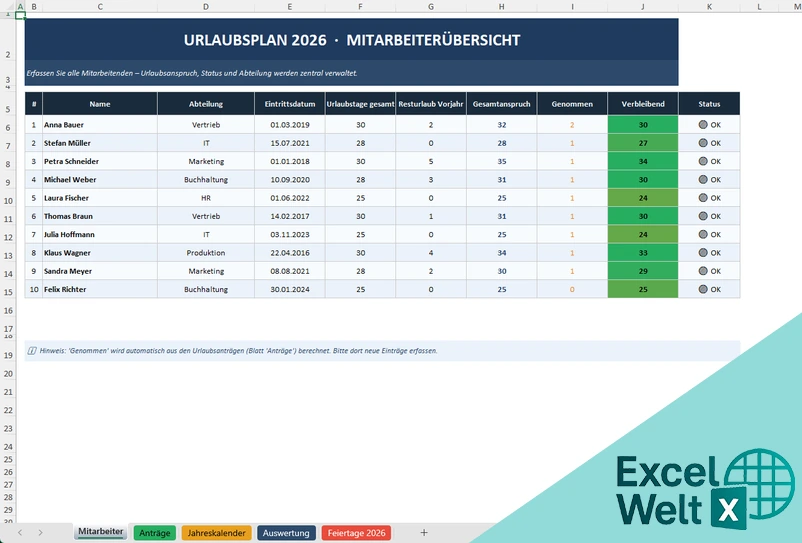
Task: Click Gesamtanspruch cell showing 35
Action: coord(501,161)
